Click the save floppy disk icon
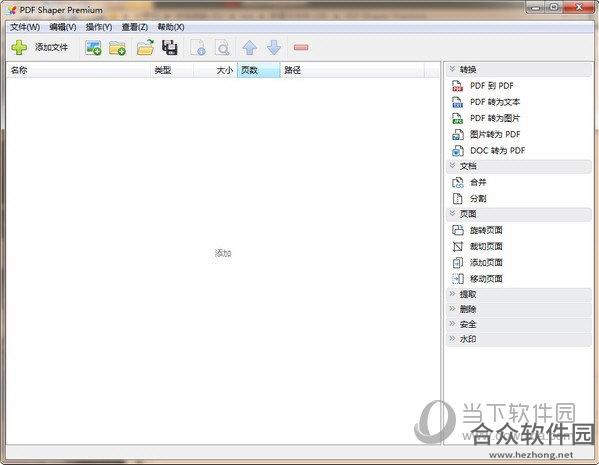This screenshot has width=599, height=465. [170, 47]
